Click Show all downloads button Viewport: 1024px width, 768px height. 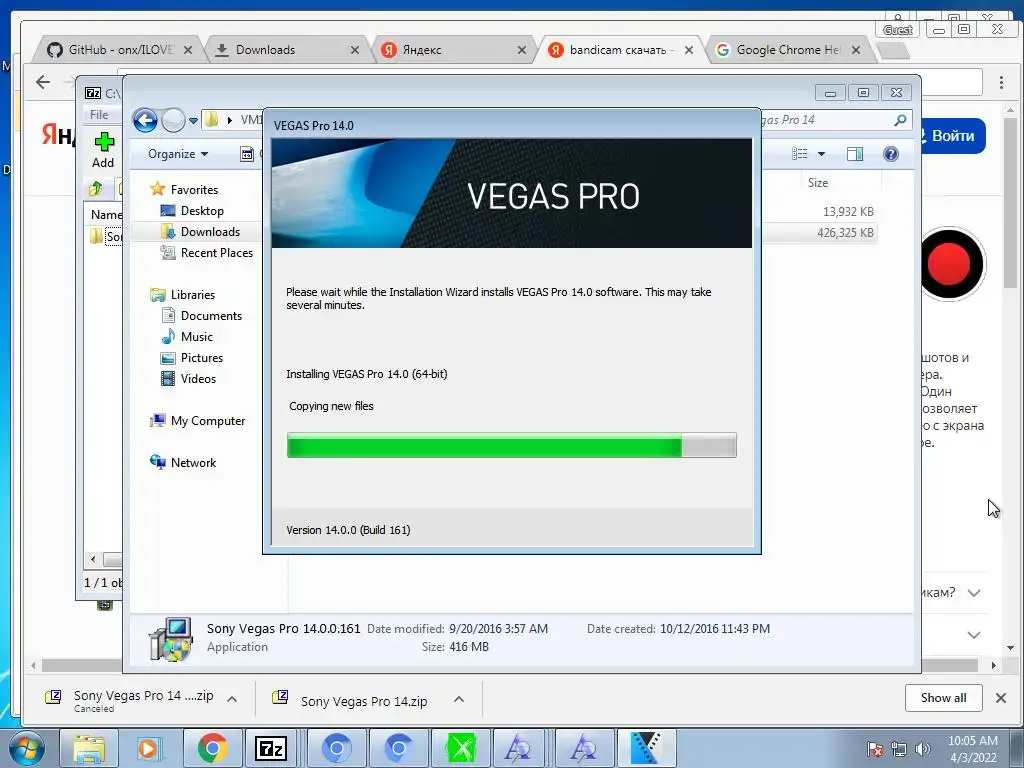pyautogui.click(x=944, y=698)
